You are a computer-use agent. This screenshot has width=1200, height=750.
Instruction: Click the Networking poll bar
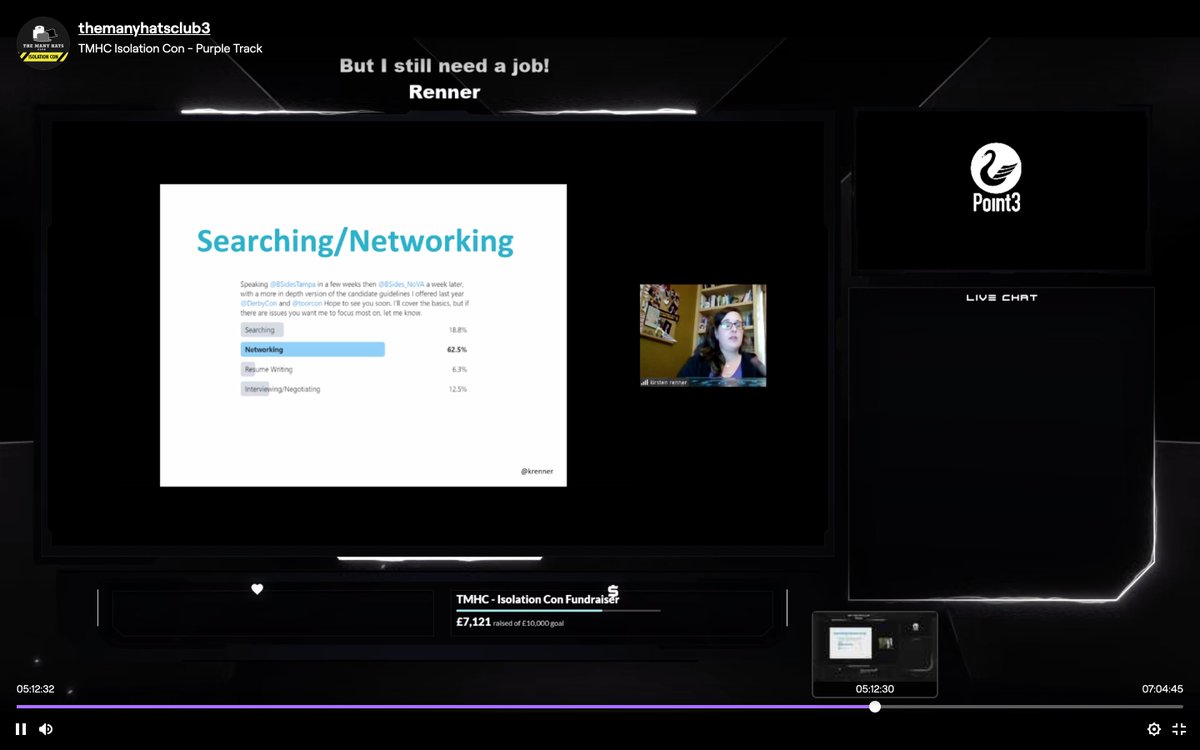point(312,349)
